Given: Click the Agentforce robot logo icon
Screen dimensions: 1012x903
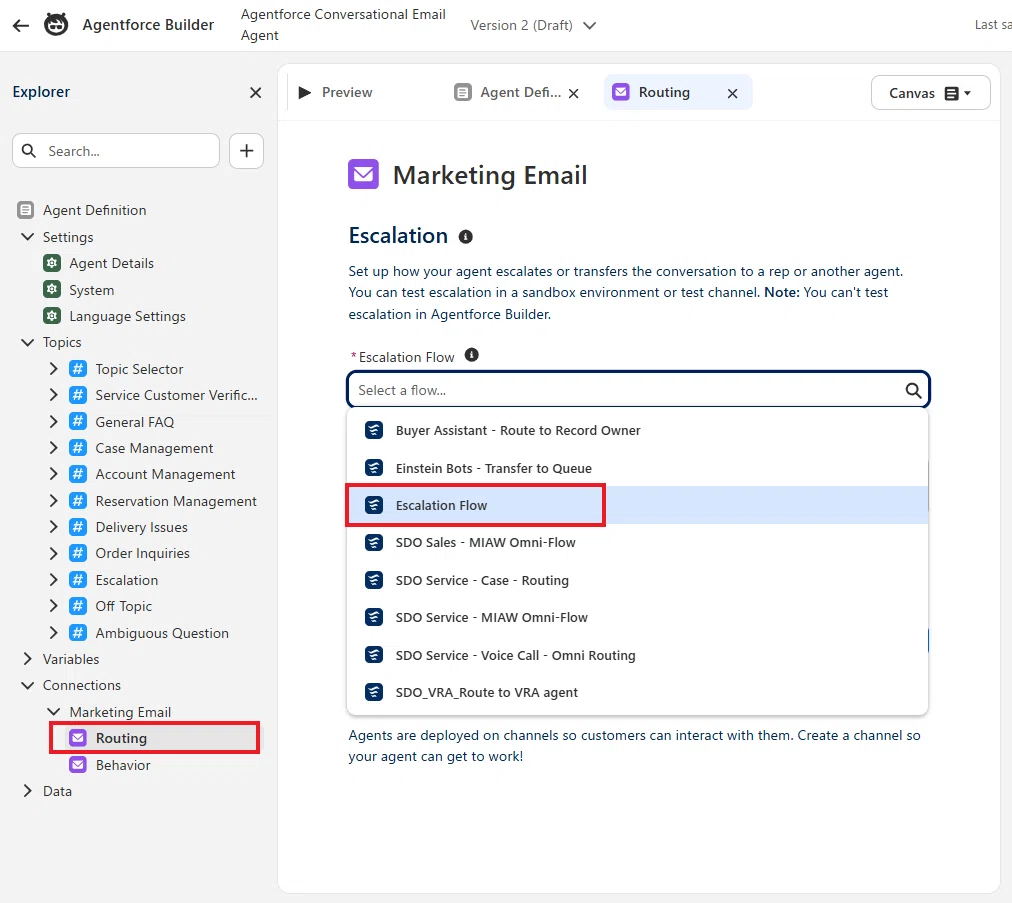Looking at the screenshot, I should click(x=56, y=25).
